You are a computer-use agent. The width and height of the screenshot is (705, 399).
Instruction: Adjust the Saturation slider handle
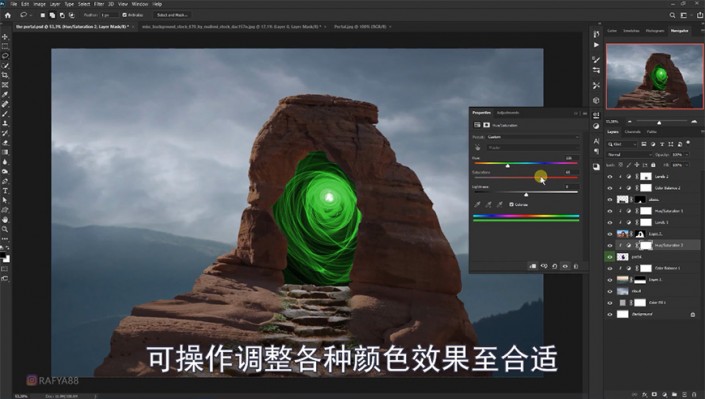coord(540,179)
